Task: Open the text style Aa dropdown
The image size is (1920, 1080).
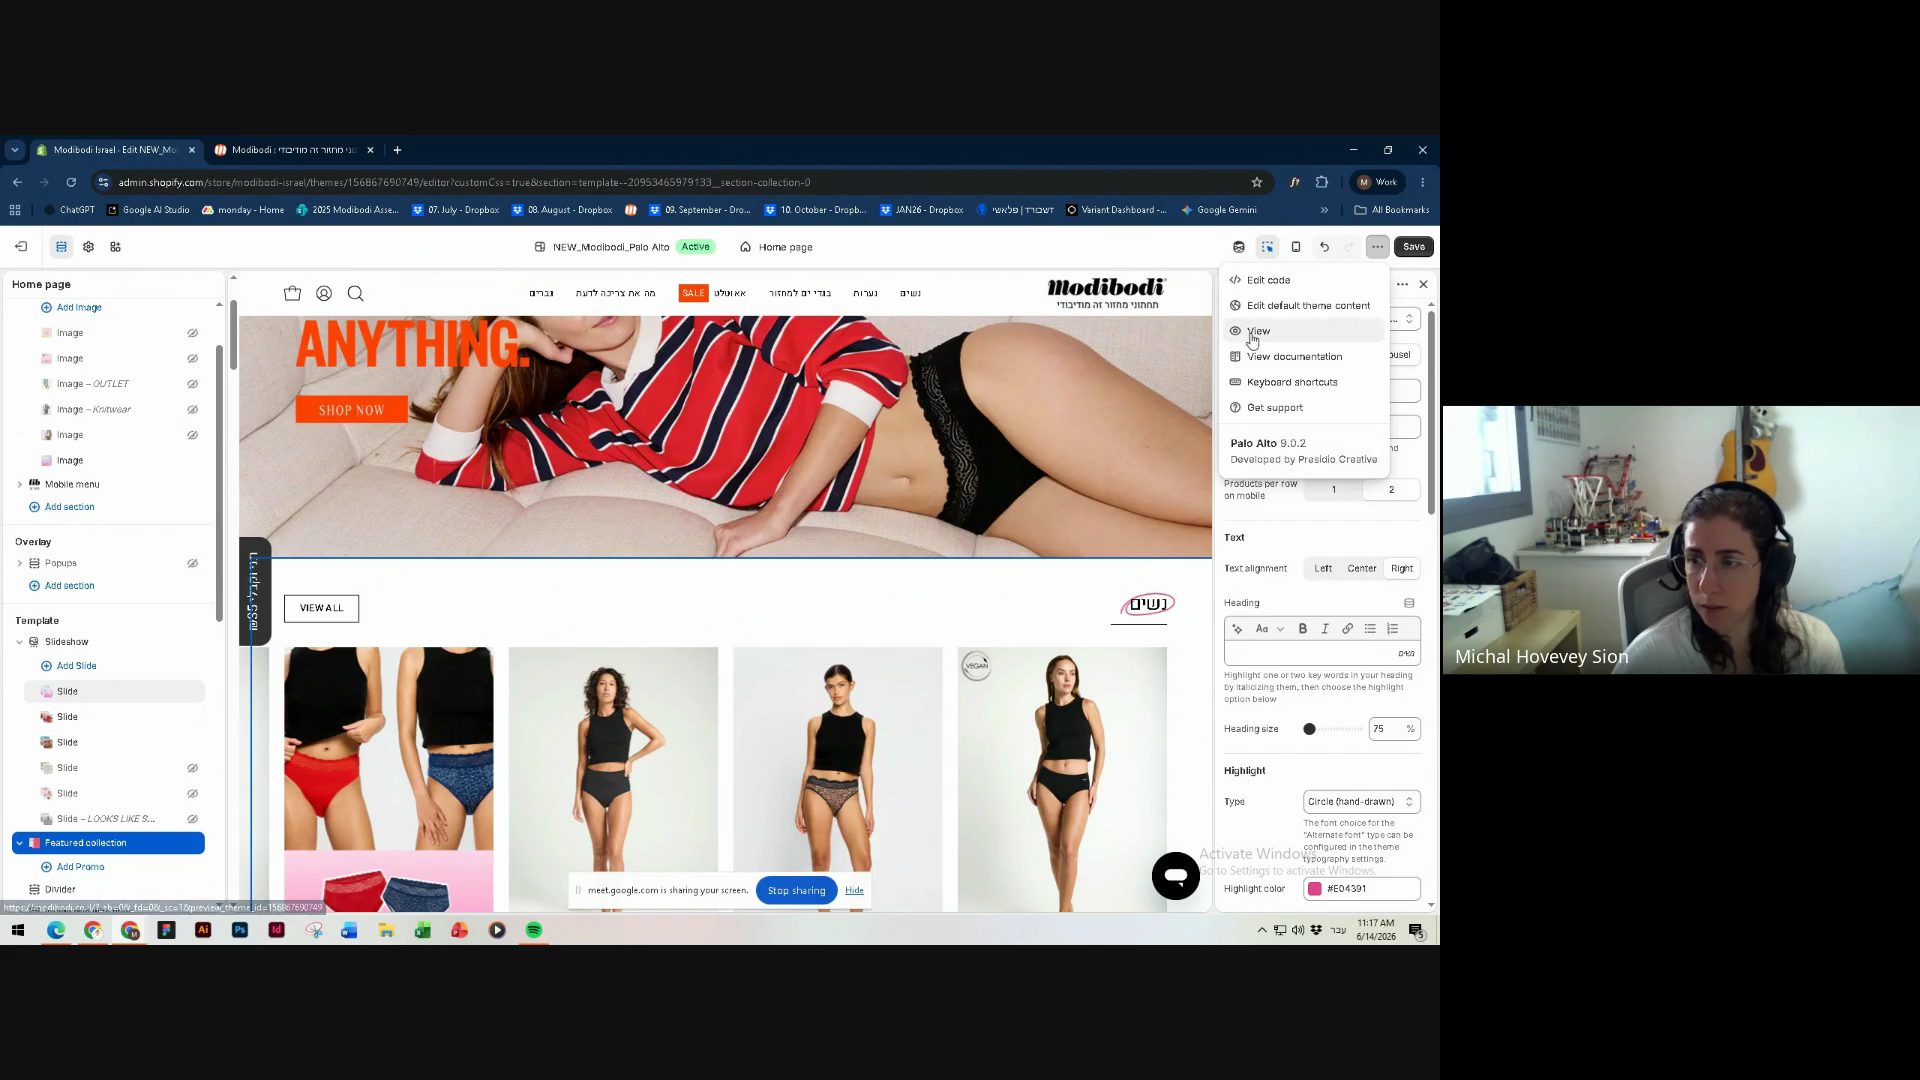Action: click(x=1269, y=629)
